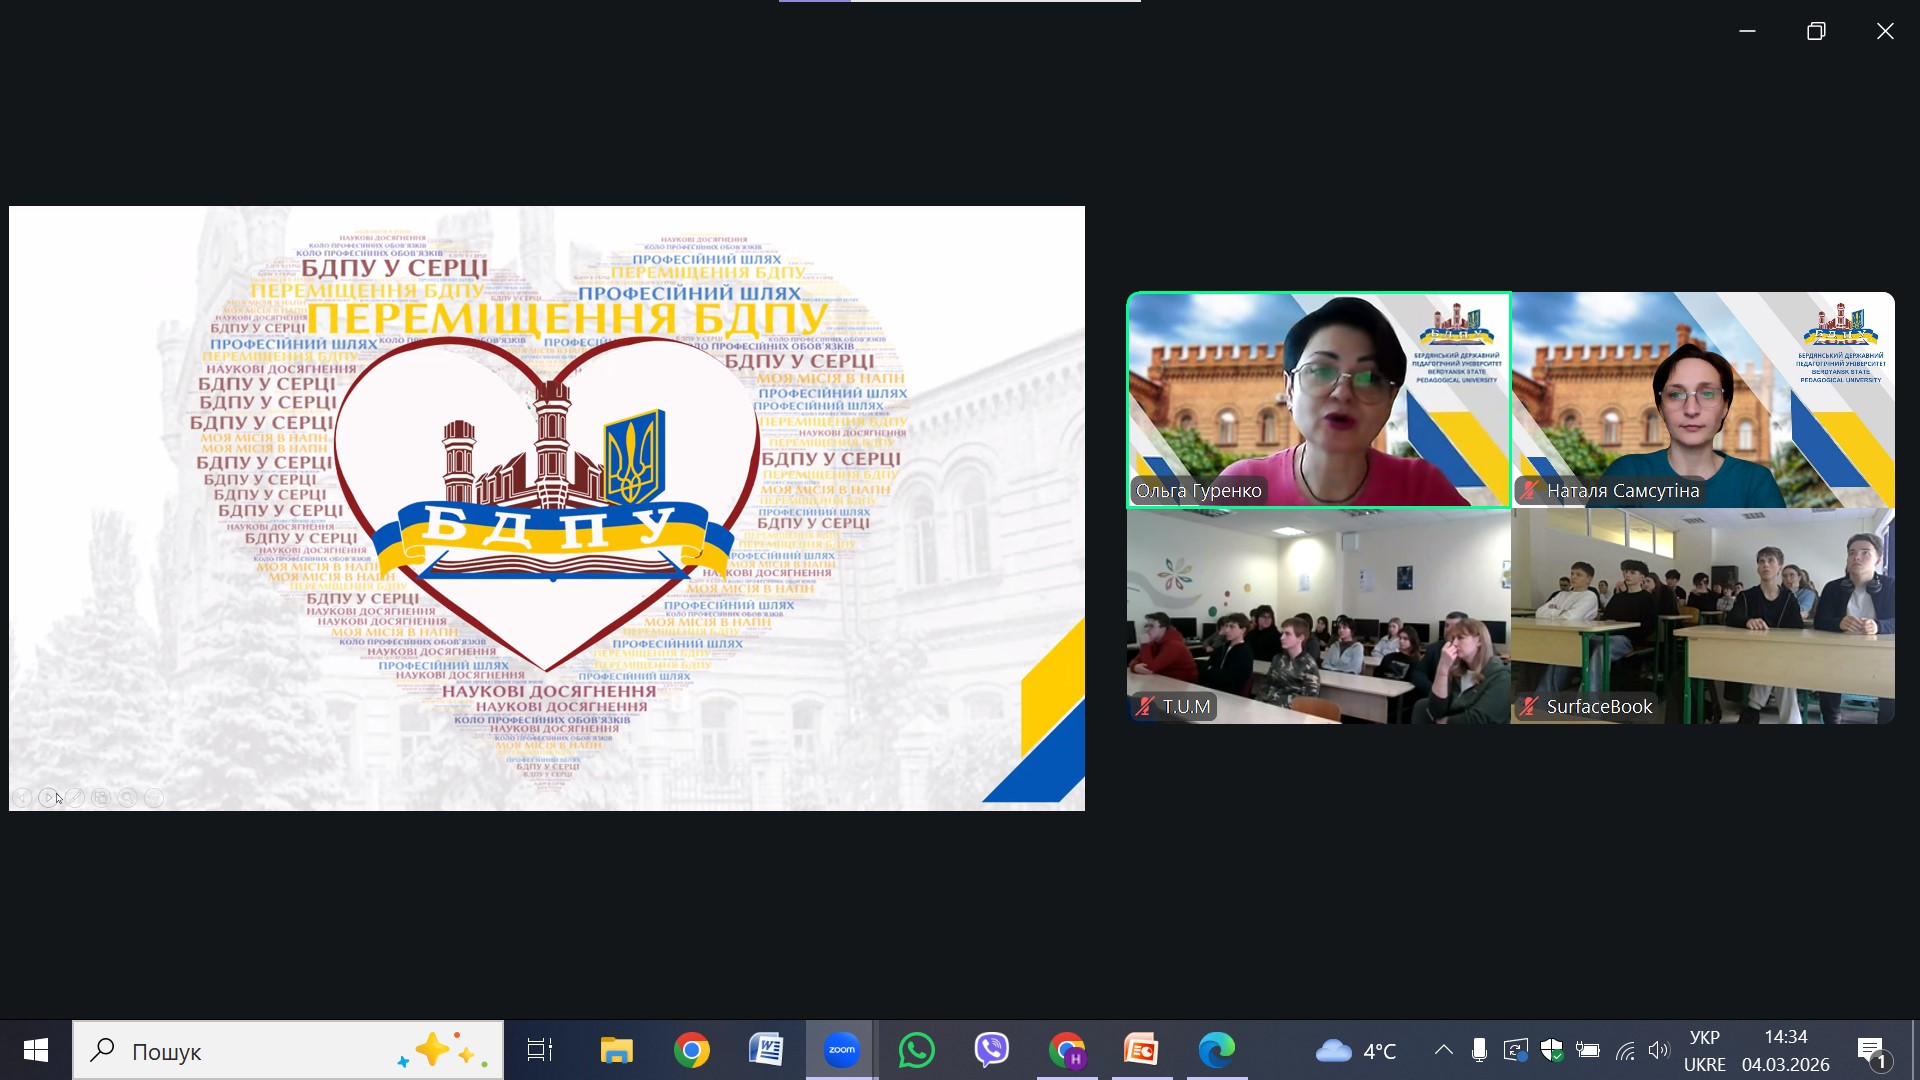1920x1080 pixels.
Task: Click the slide zoom magnifier icon
Action: pos(127,798)
